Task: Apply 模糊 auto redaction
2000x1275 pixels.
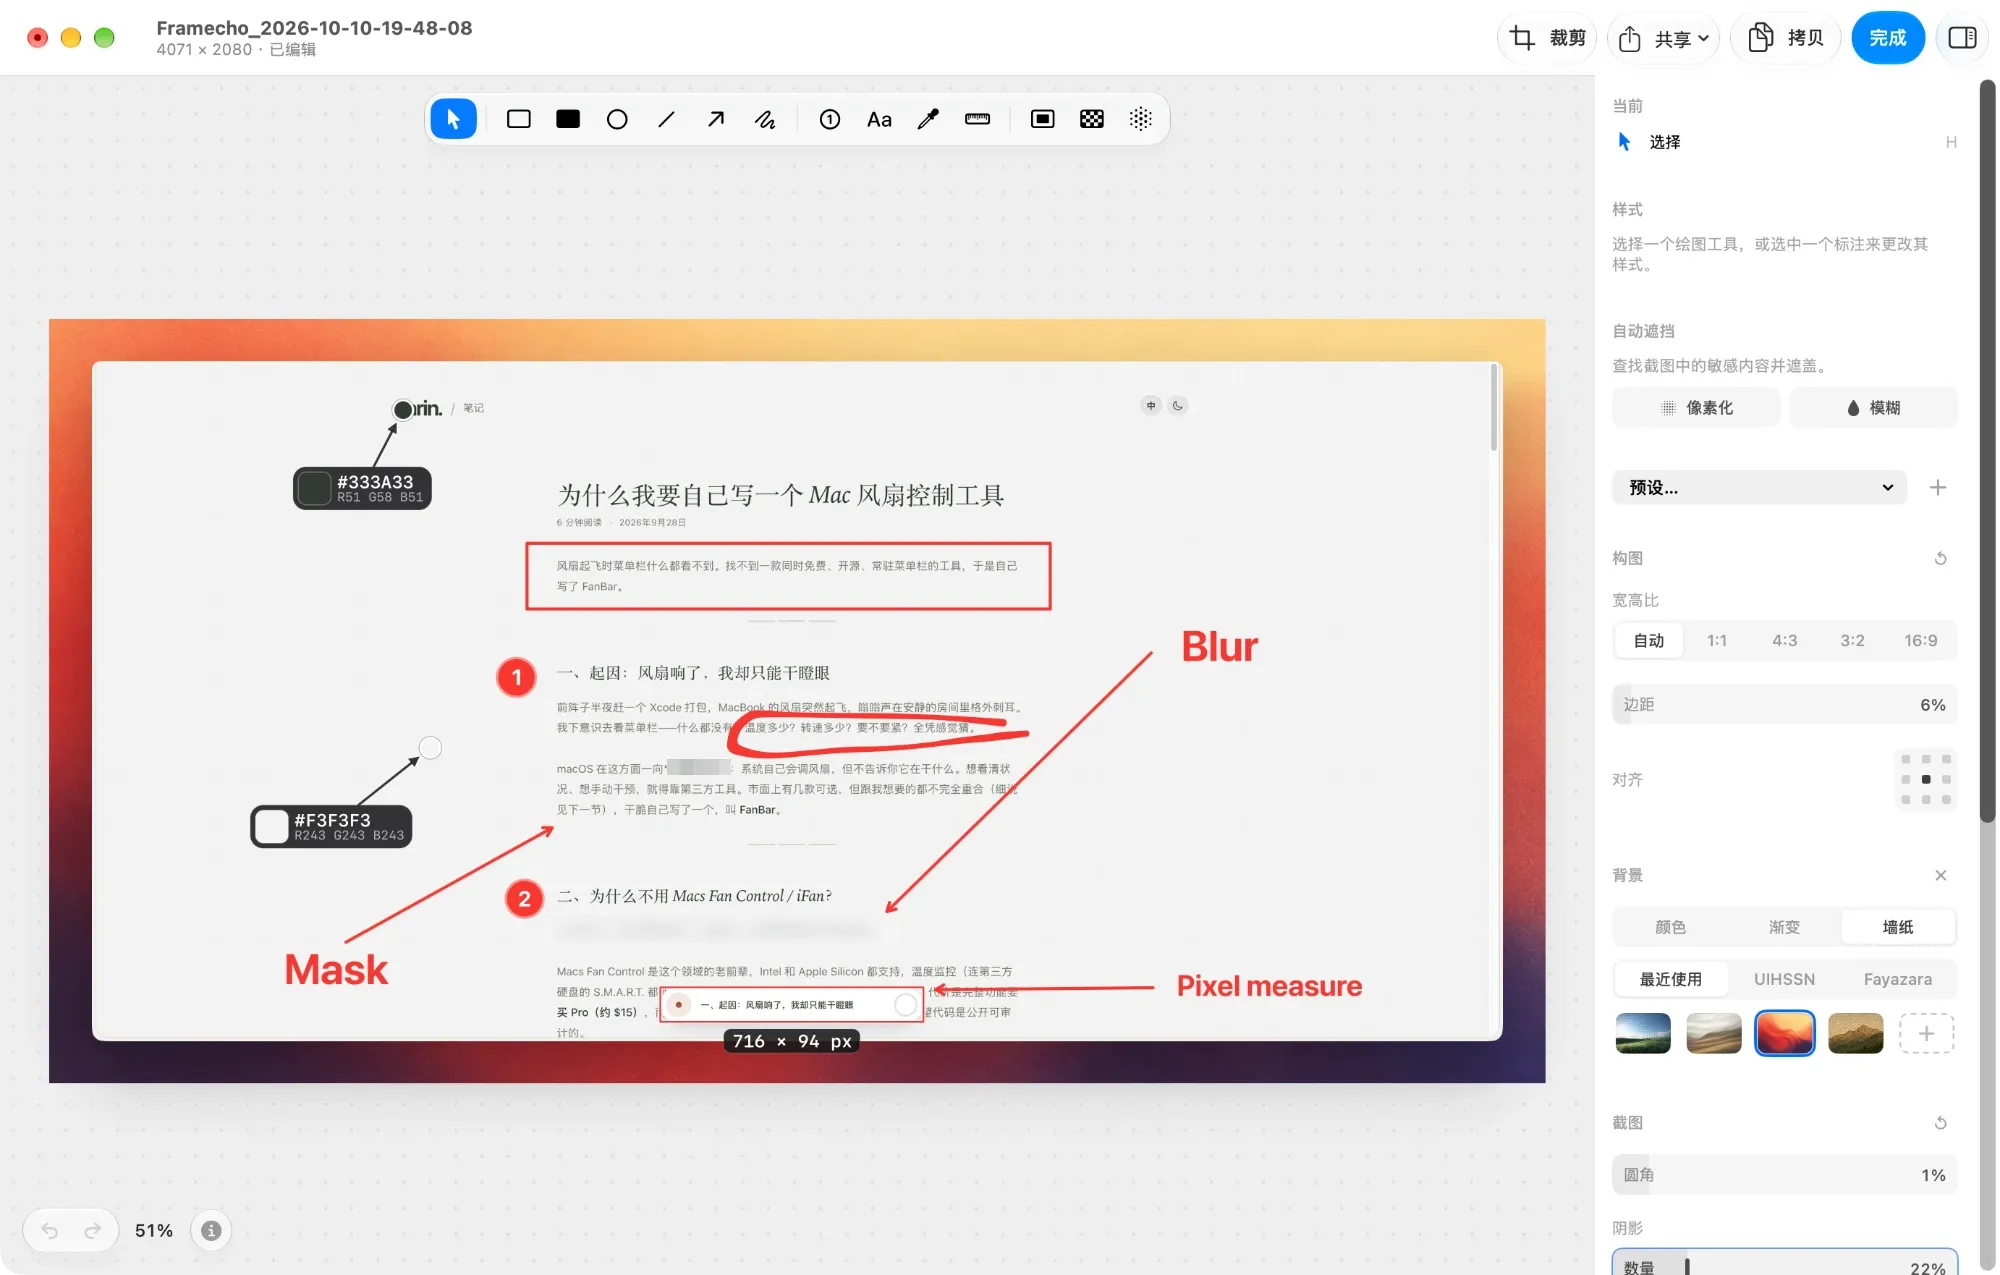Action: point(1873,407)
